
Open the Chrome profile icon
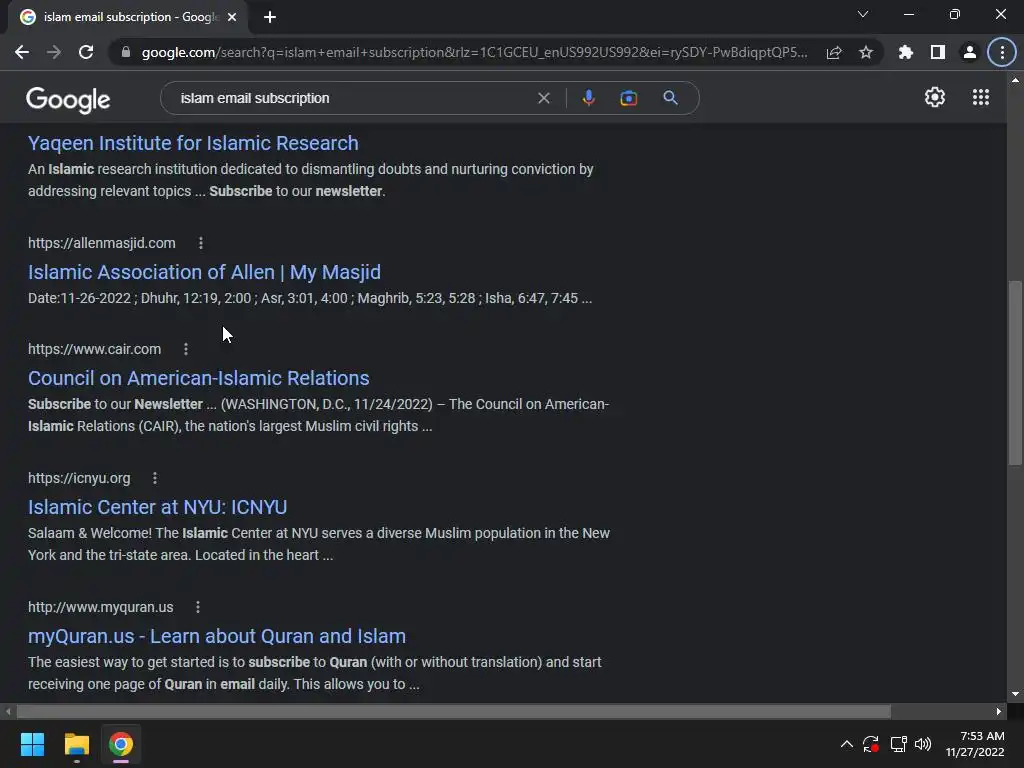tap(970, 52)
